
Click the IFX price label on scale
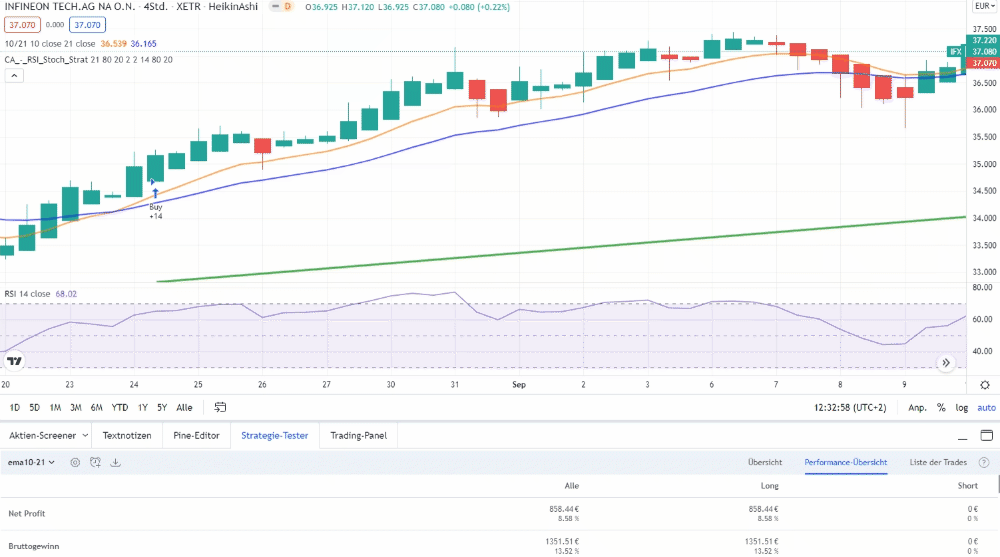pos(955,52)
